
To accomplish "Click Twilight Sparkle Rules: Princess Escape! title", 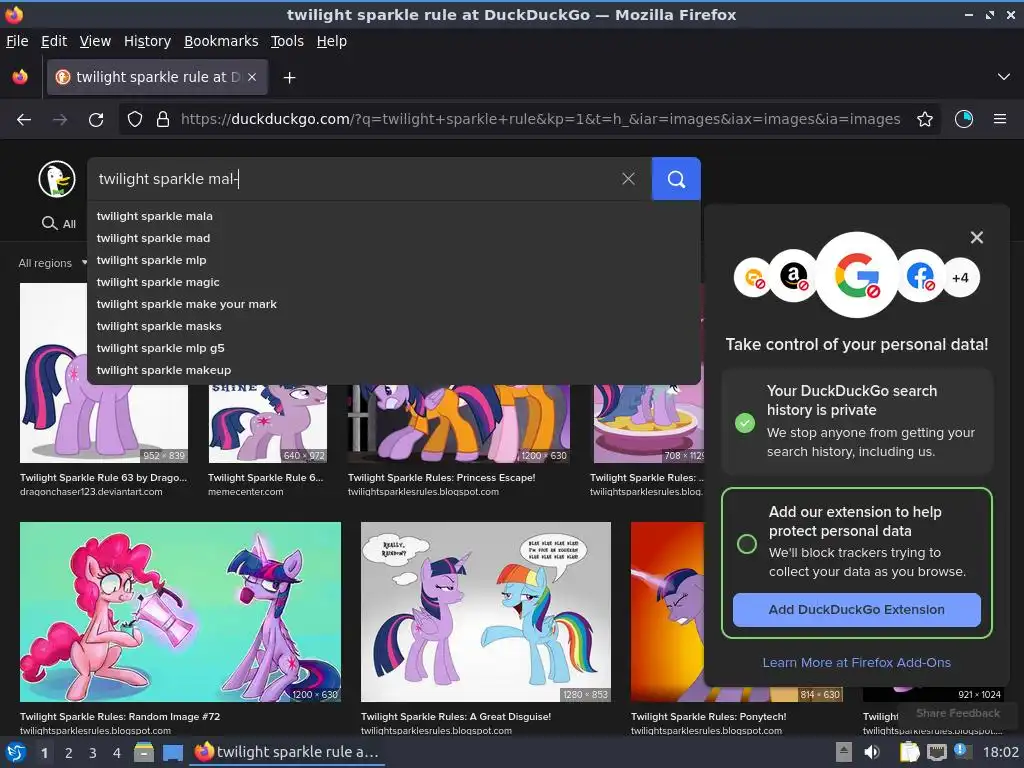I will (x=441, y=477).
